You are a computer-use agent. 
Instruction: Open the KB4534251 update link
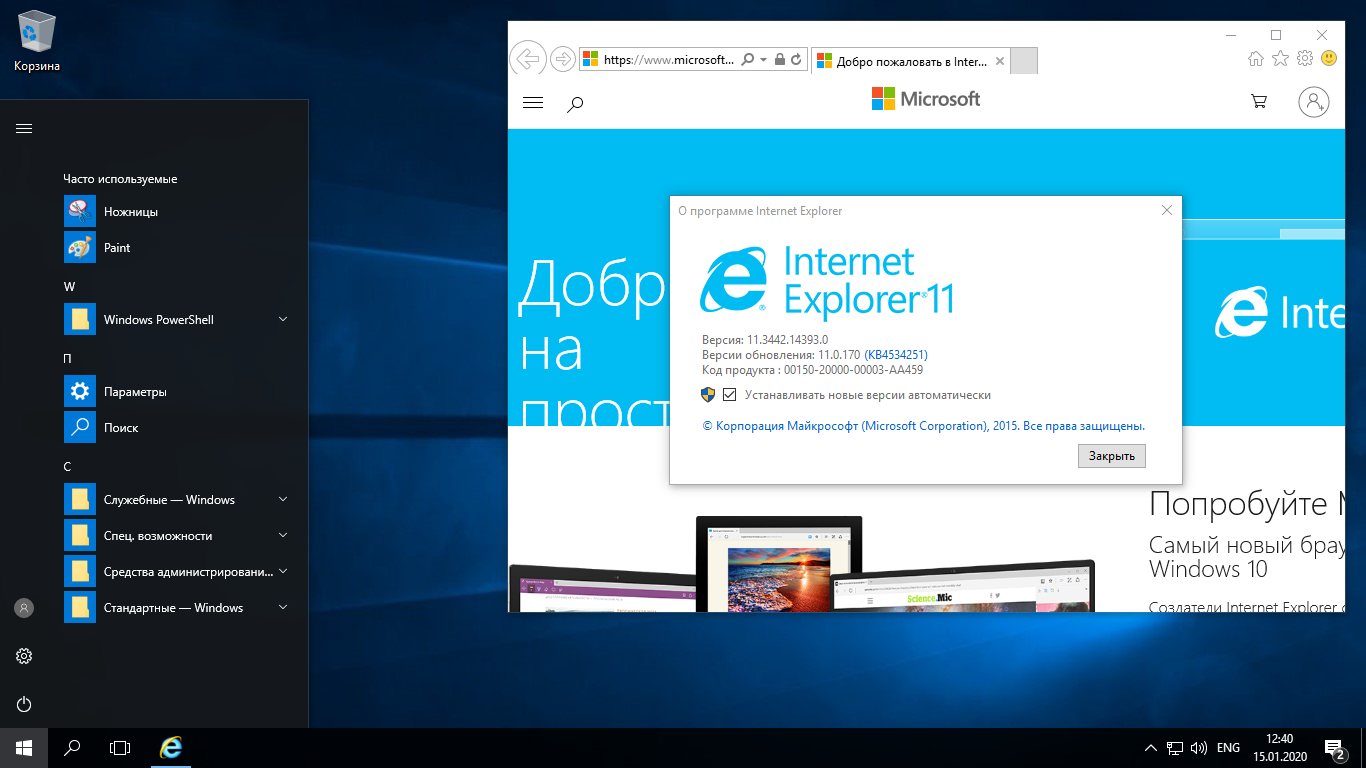click(x=896, y=355)
